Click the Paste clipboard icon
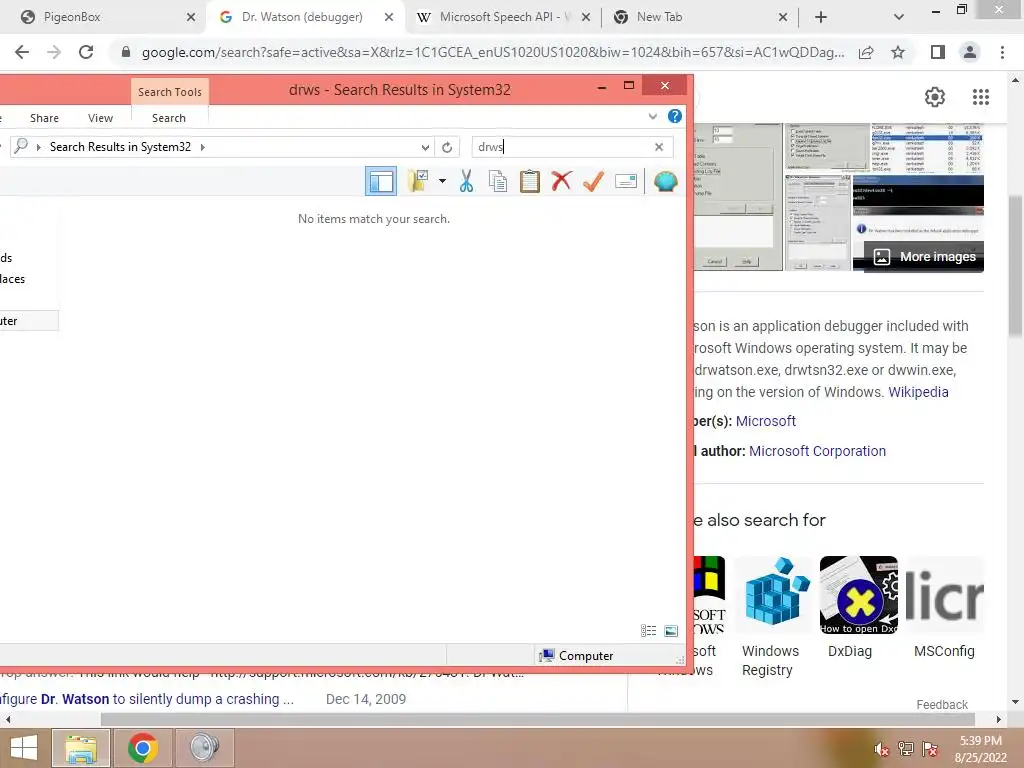 pos(530,181)
